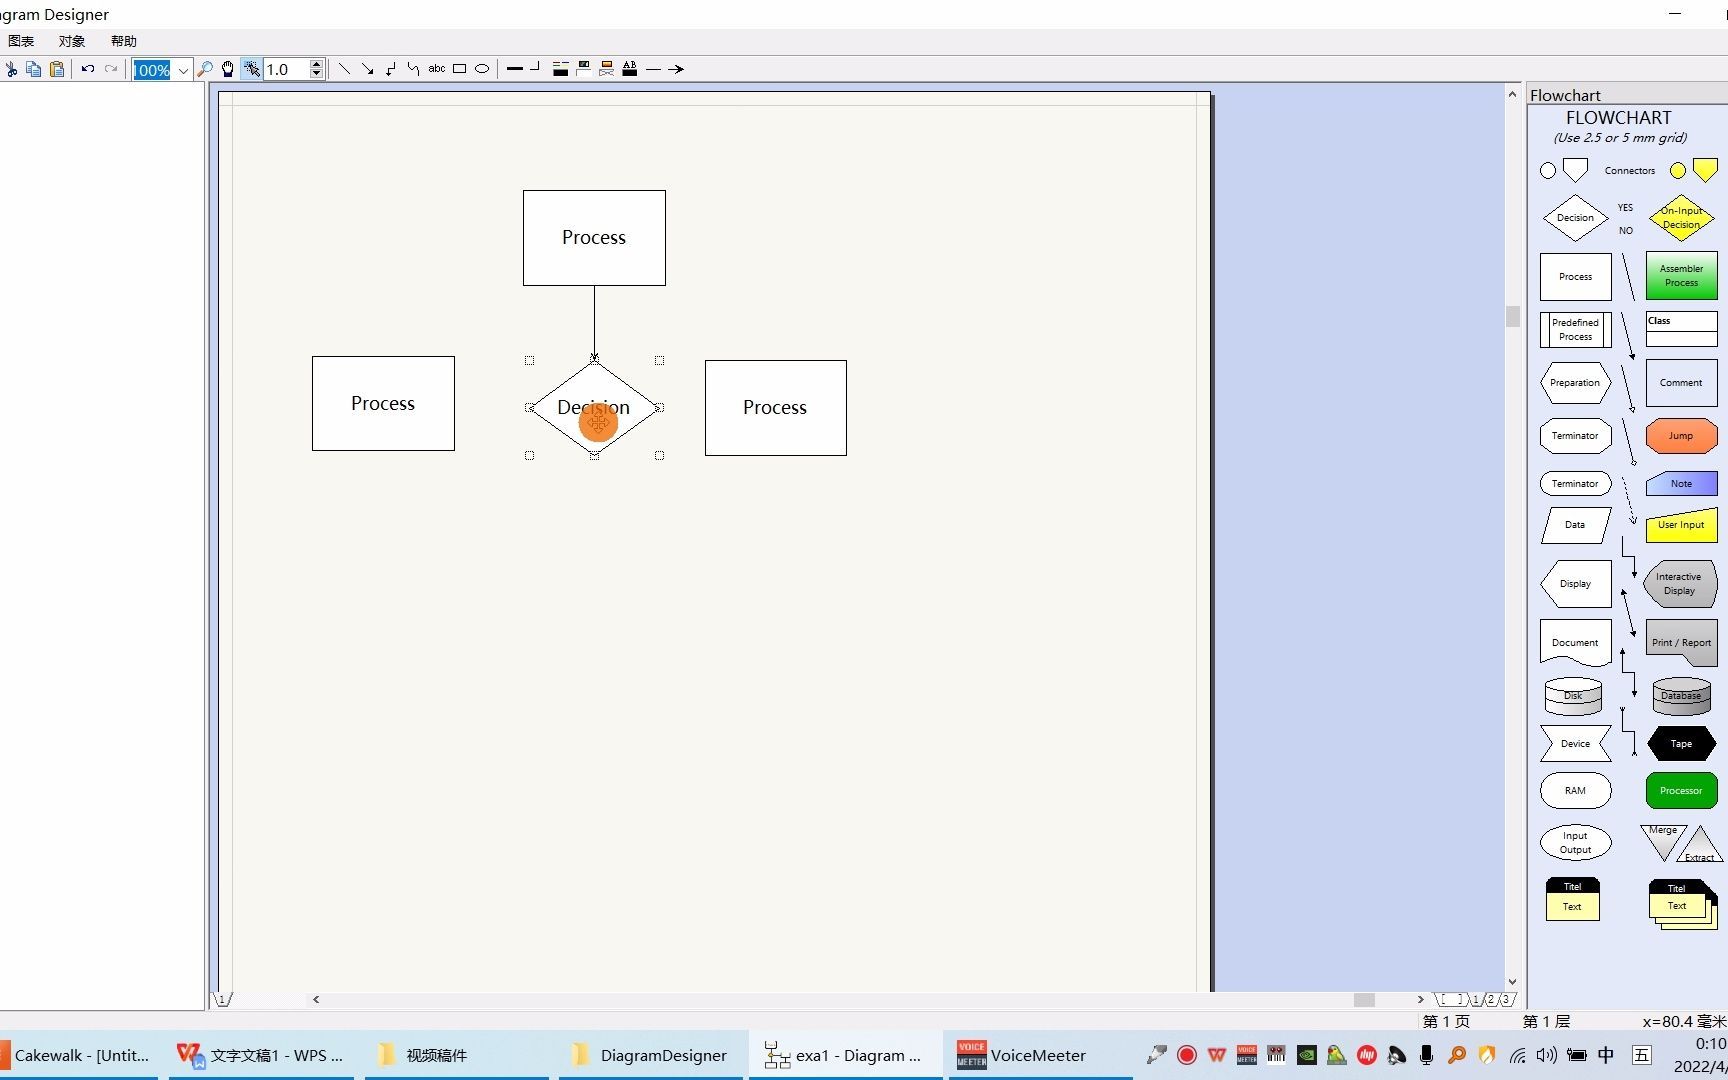The image size is (1728, 1080).
Task: Select the hand pan tool
Action: (x=228, y=69)
